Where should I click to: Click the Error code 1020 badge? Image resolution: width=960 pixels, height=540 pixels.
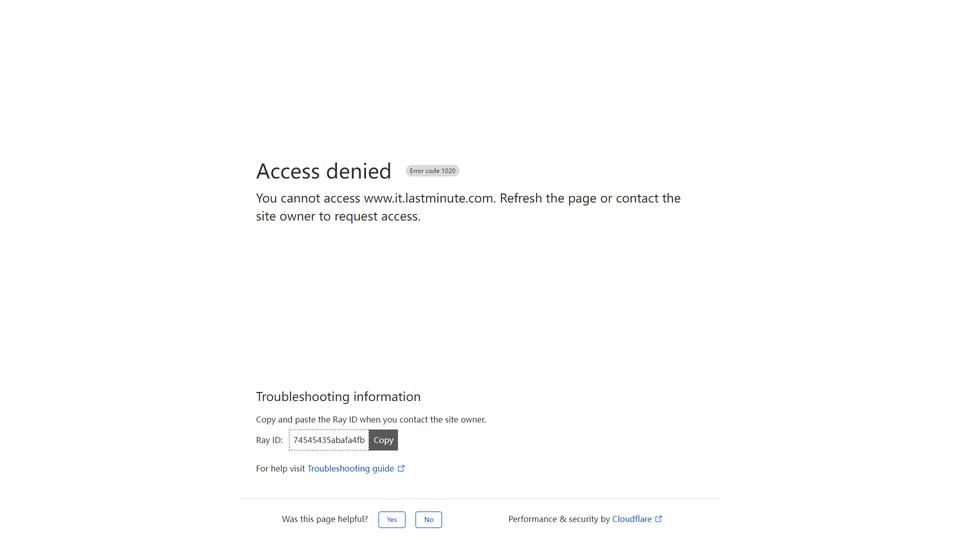[432, 171]
